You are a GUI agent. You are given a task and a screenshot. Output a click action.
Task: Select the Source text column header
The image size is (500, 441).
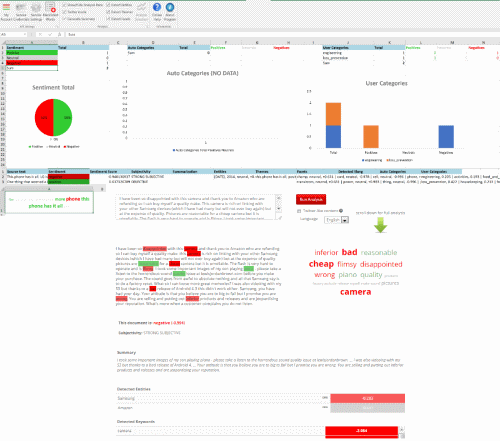(27, 171)
